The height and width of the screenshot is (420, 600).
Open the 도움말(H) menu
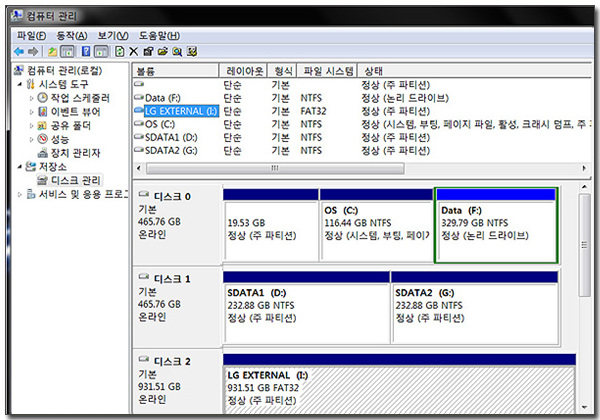(x=159, y=36)
